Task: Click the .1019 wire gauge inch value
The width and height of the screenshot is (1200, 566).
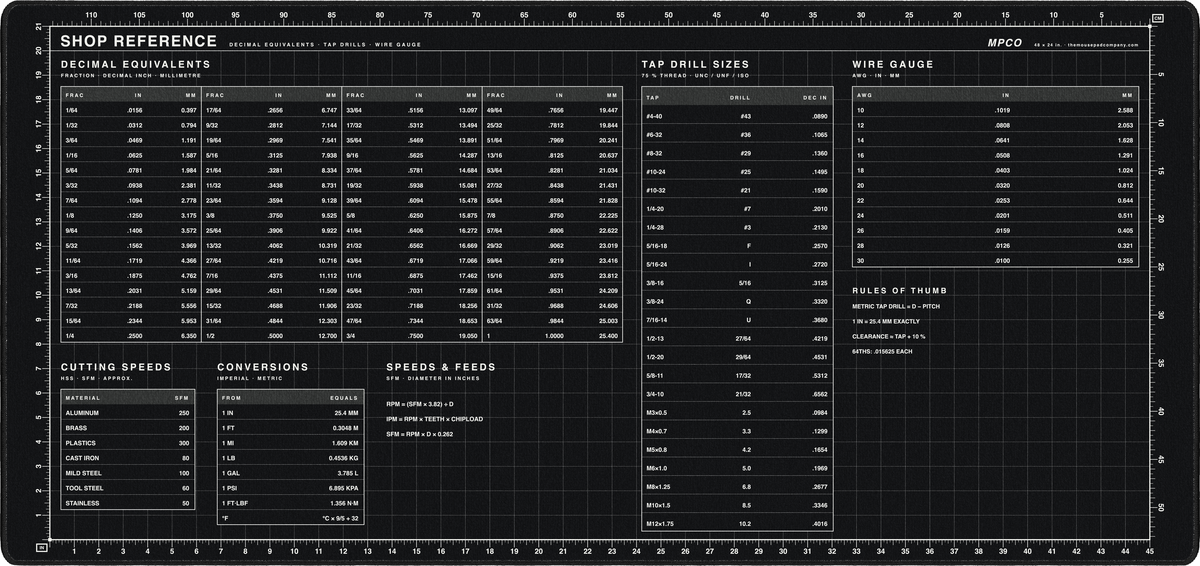Action: pyautogui.click(x=1001, y=109)
